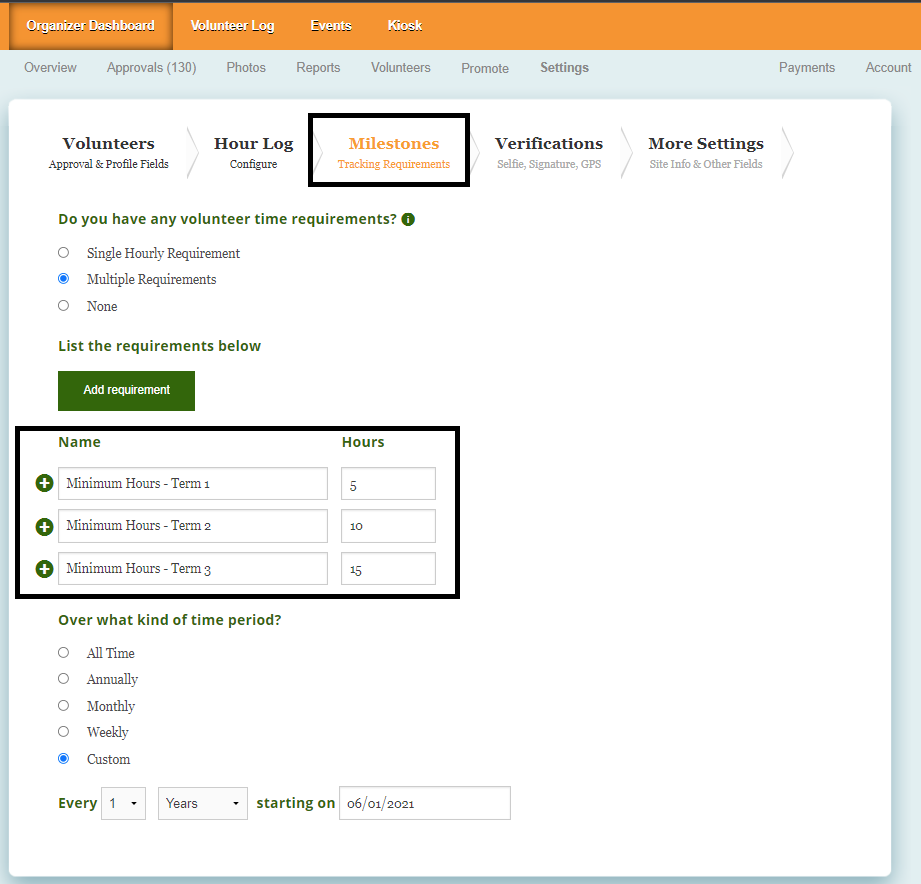
Task: Edit the Minimum Hours - Term 2 name field
Action: [193, 526]
